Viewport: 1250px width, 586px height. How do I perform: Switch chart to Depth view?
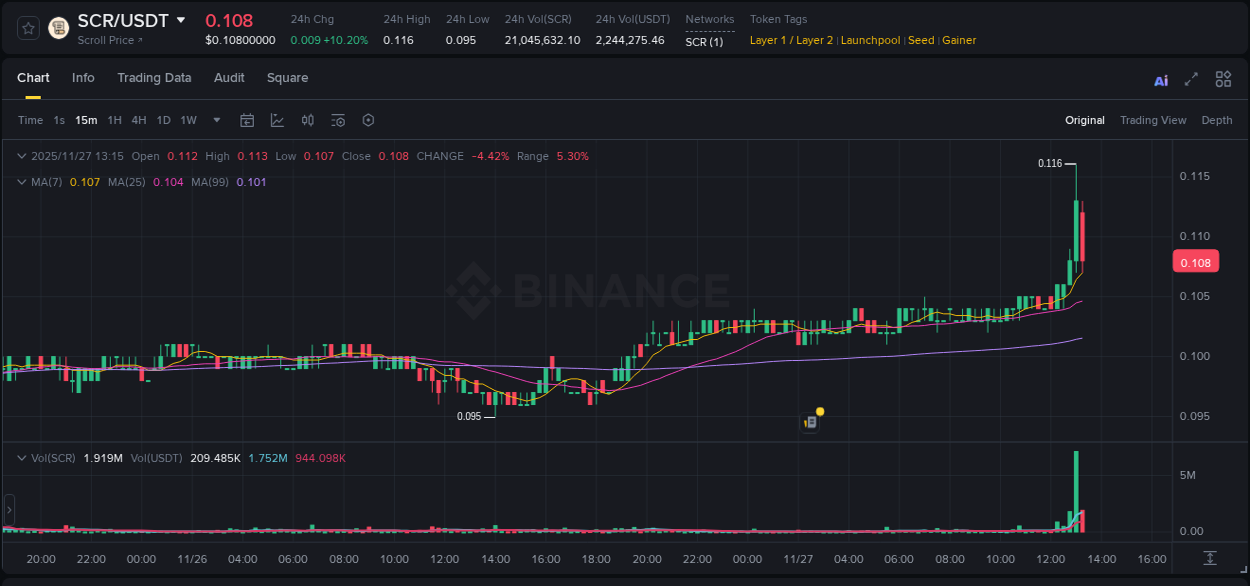tap(1217, 120)
